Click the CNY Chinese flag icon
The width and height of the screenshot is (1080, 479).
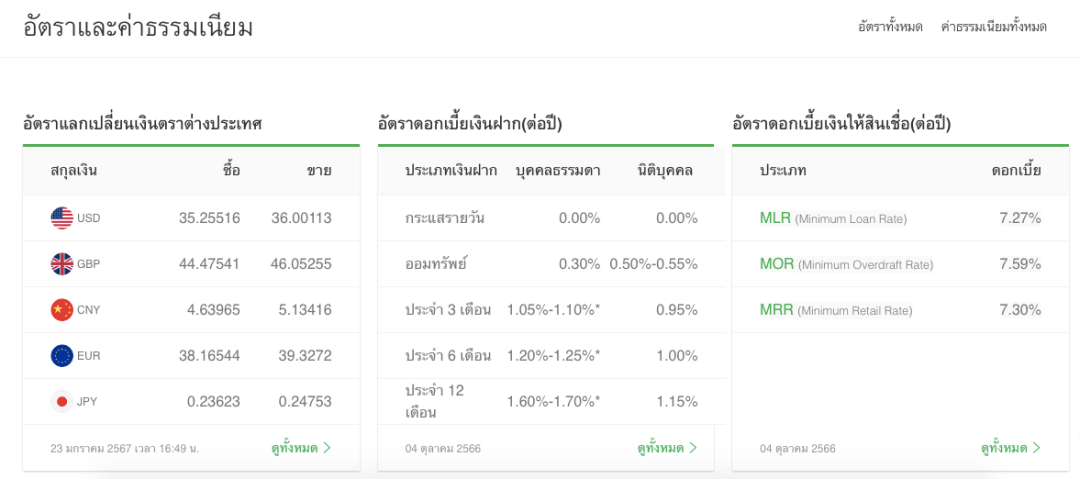(62, 310)
